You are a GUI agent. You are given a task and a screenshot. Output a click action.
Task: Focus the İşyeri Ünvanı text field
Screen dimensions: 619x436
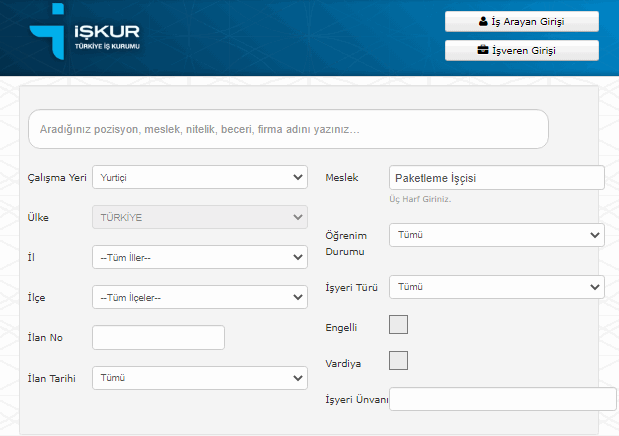coord(503,399)
